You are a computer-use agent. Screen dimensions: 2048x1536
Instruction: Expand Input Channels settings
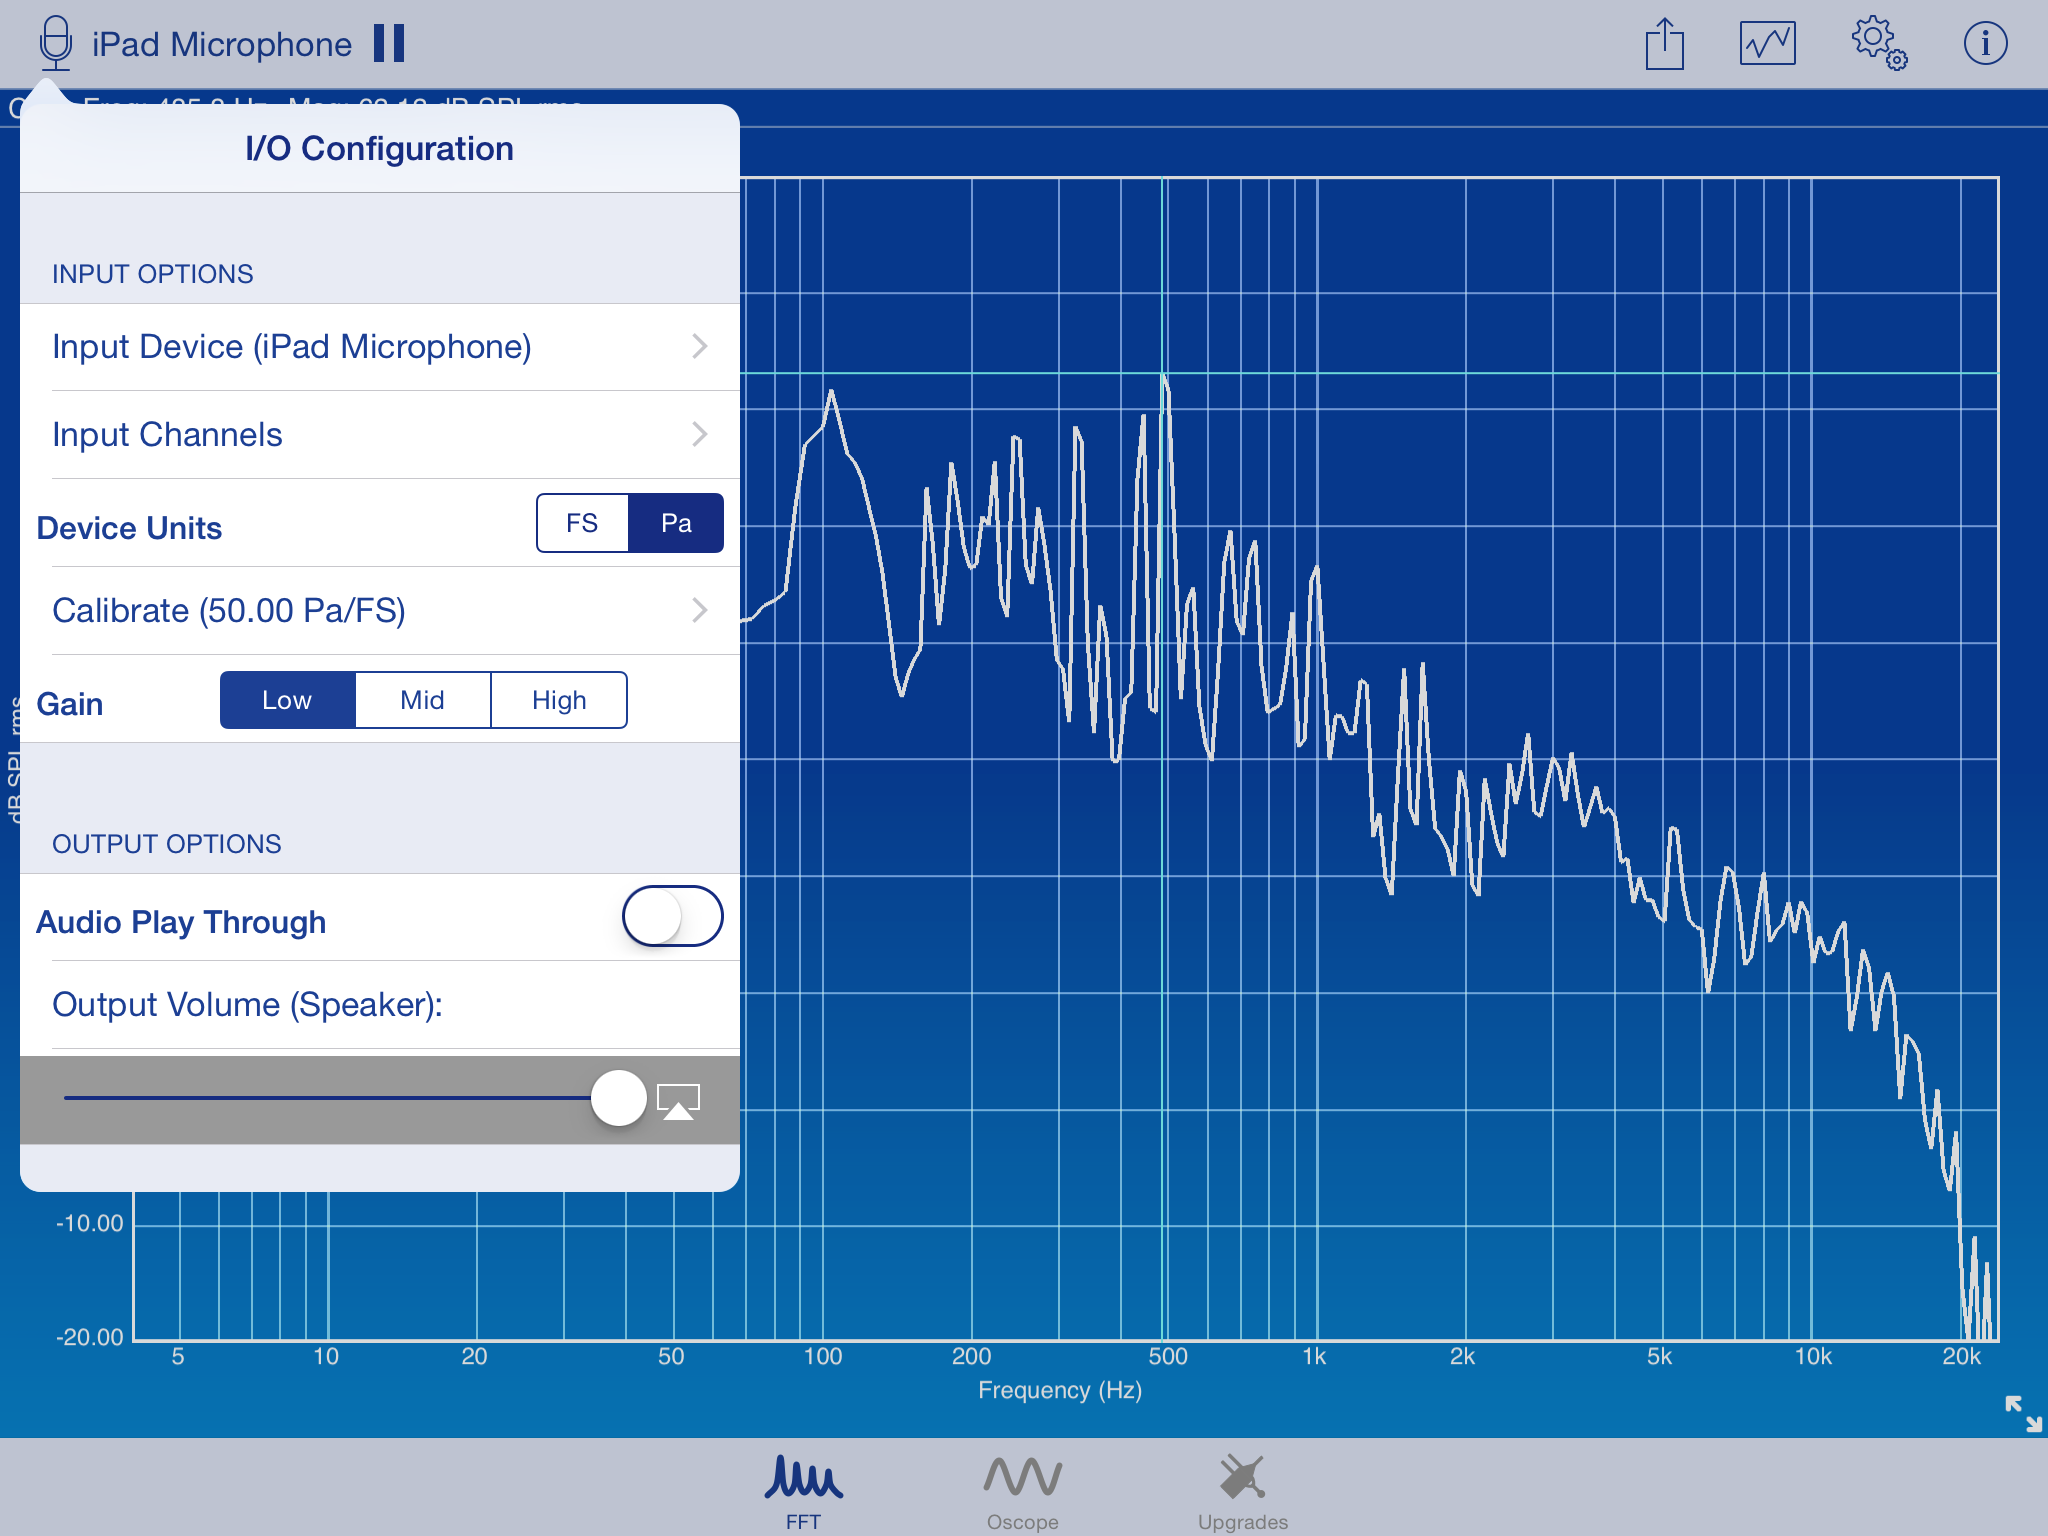[380, 435]
